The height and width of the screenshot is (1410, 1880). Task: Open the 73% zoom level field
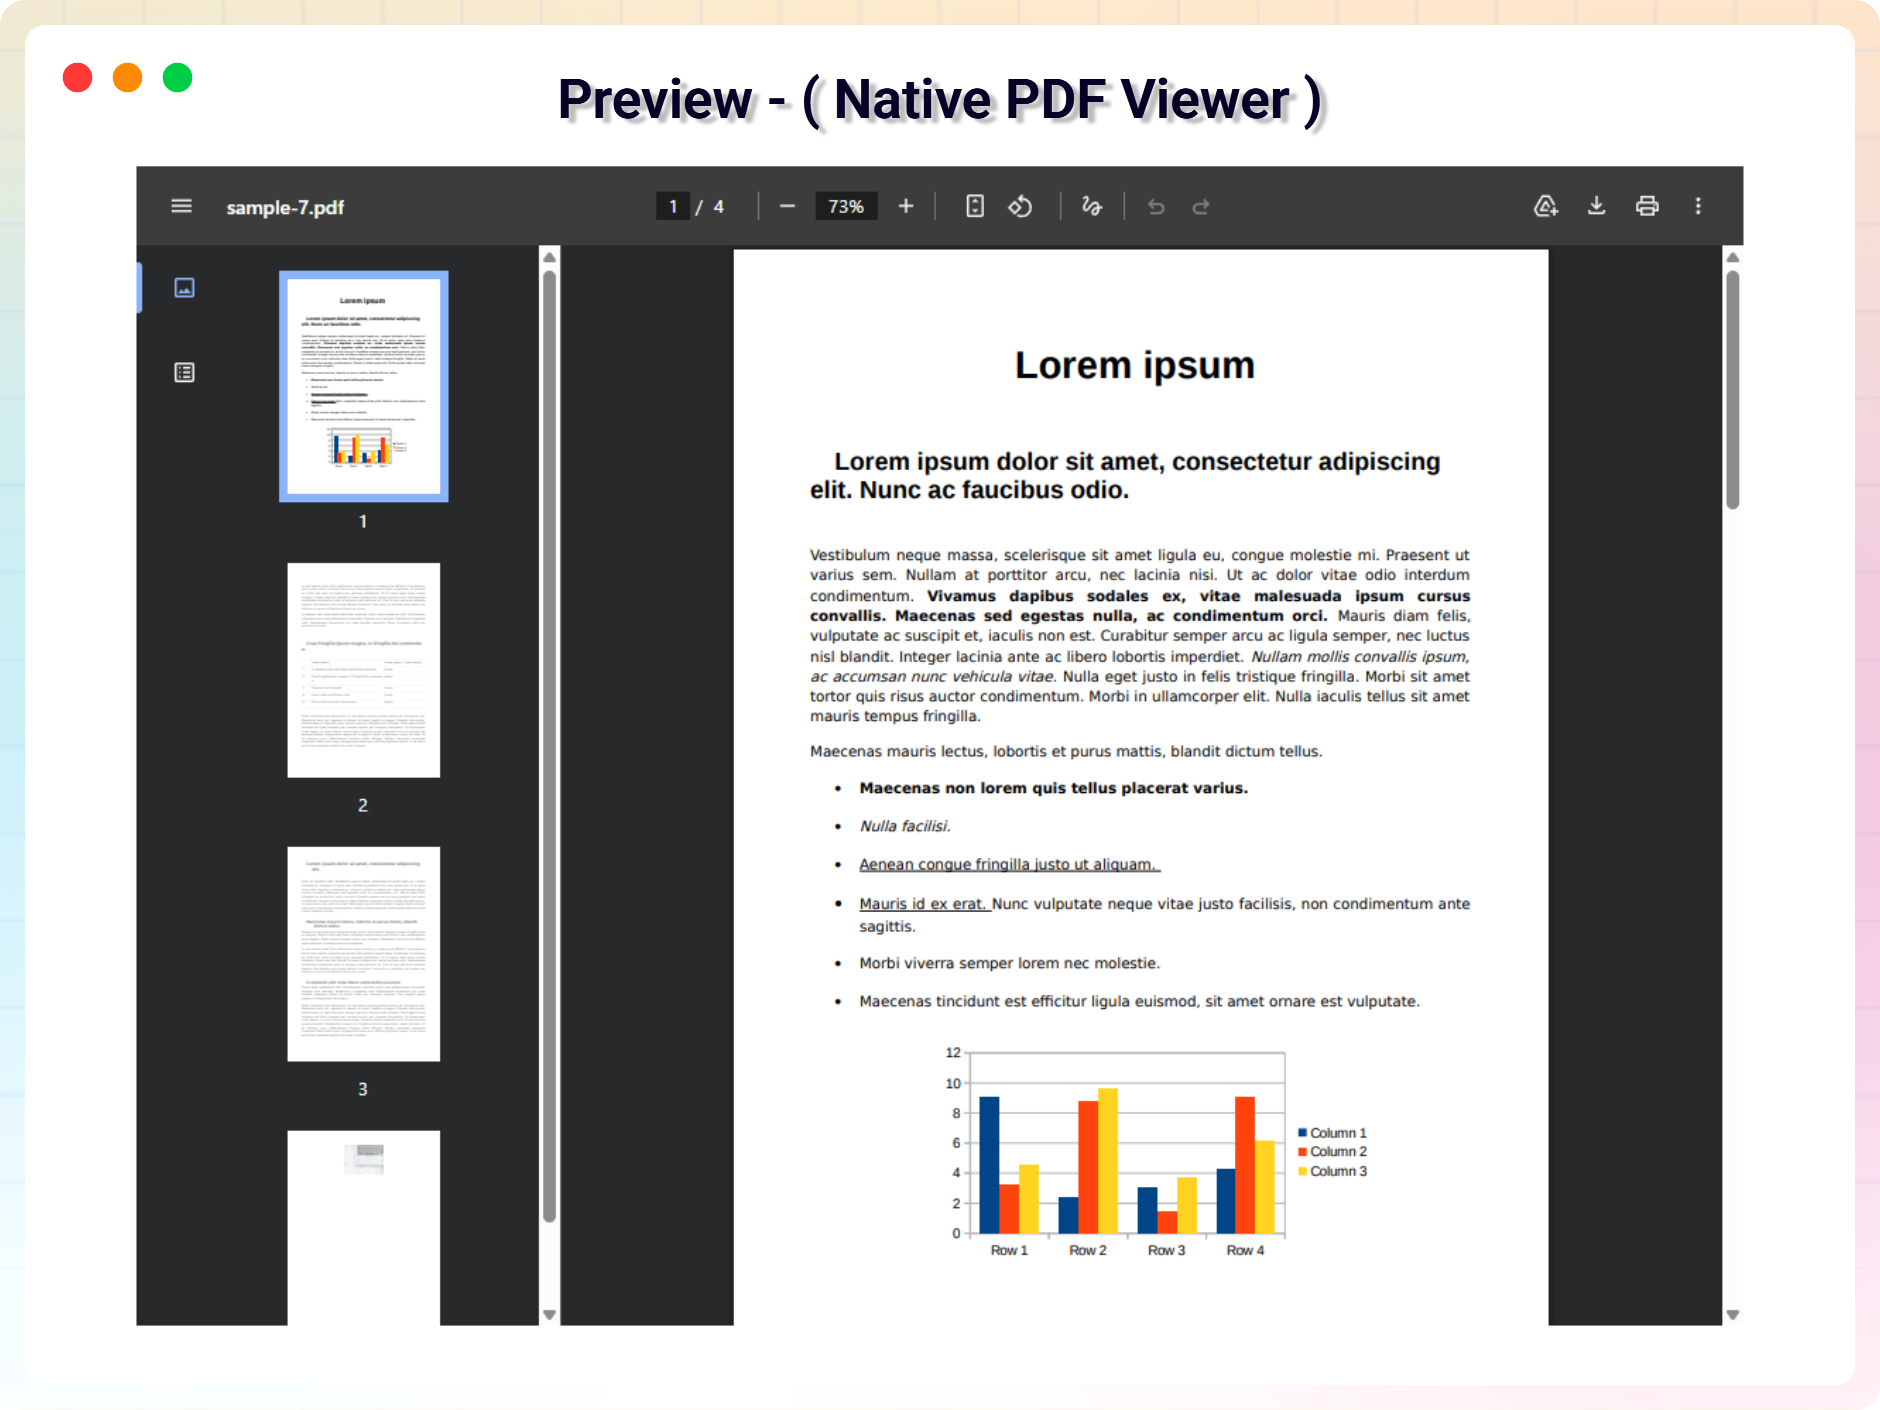coord(845,206)
